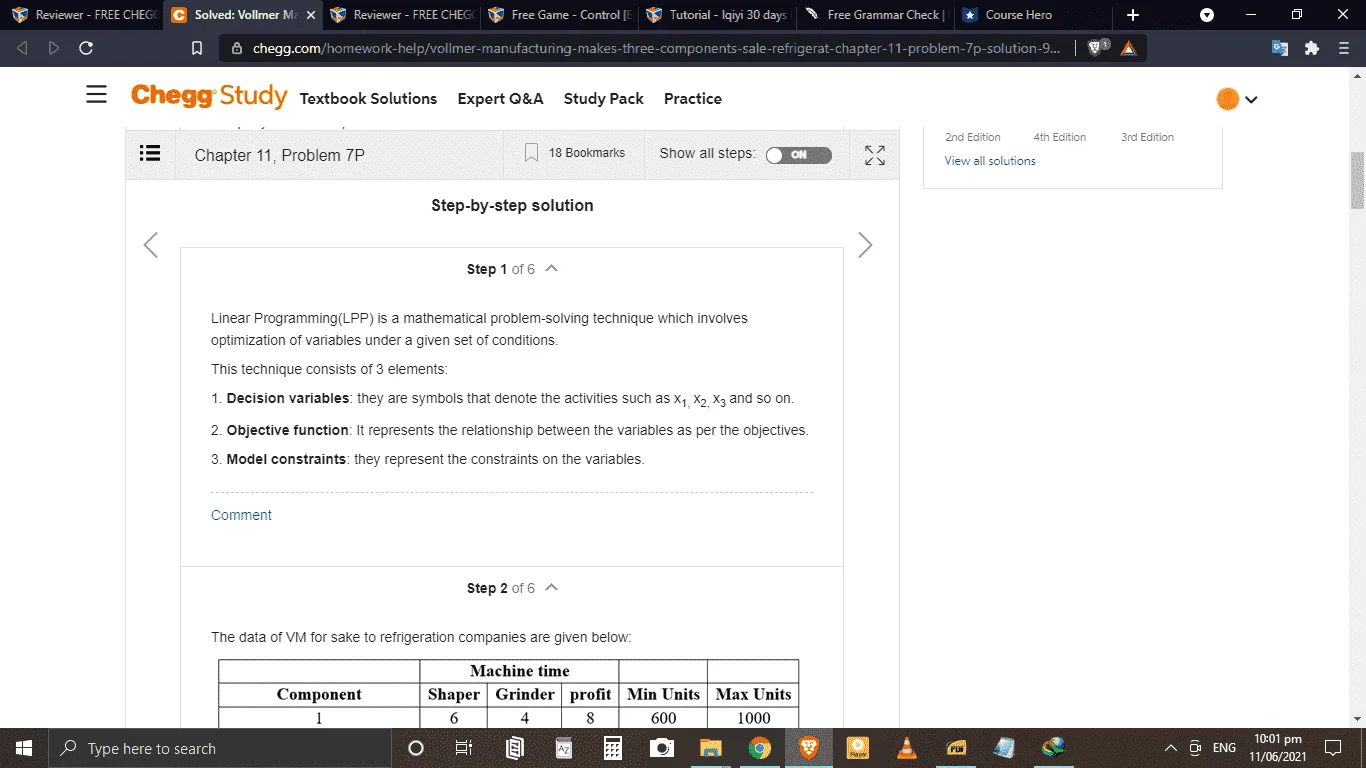Switch to Tutorial - Iqiyi 30 days tab

pos(719,15)
